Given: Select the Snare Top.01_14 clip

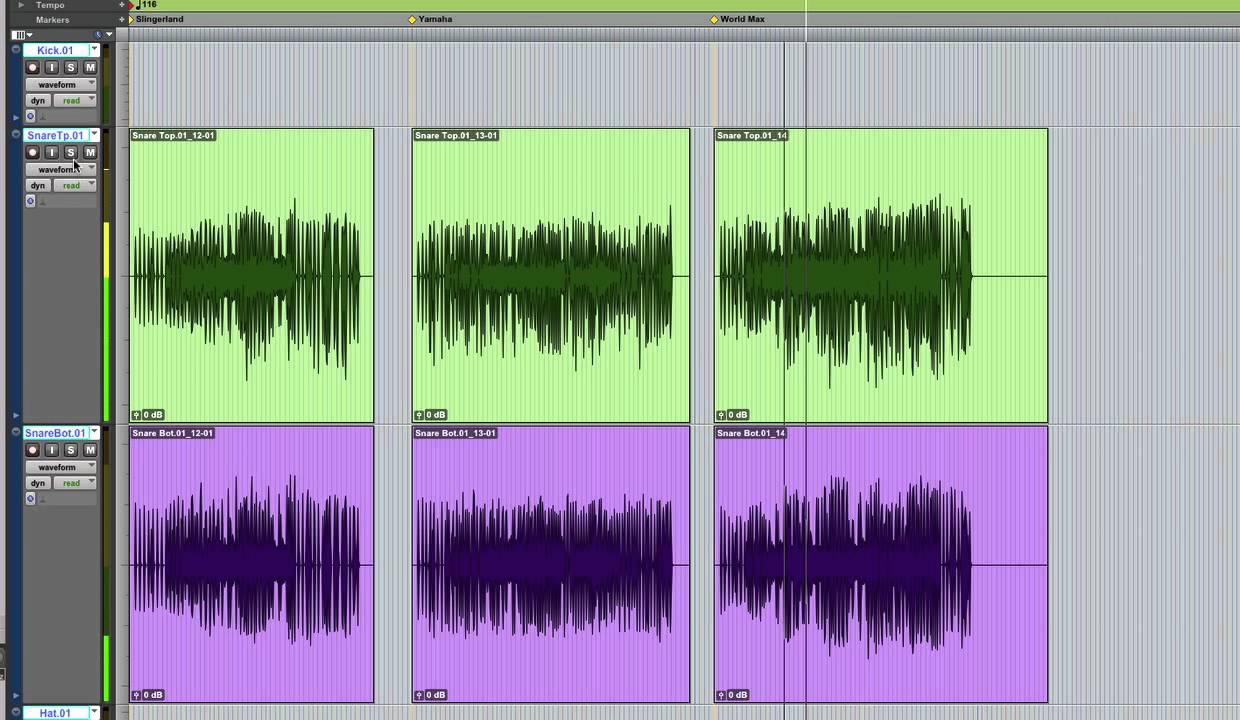Looking at the screenshot, I should click(x=880, y=275).
